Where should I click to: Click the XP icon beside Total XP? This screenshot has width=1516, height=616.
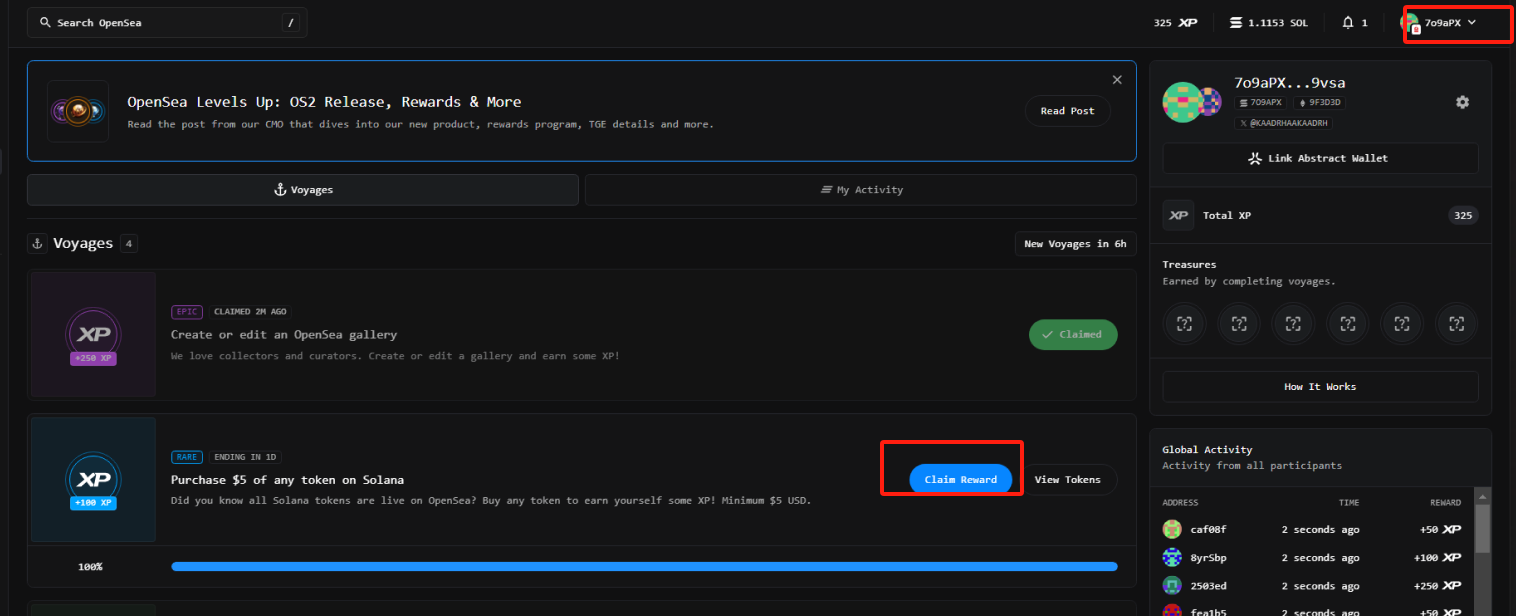(x=1178, y=215)
